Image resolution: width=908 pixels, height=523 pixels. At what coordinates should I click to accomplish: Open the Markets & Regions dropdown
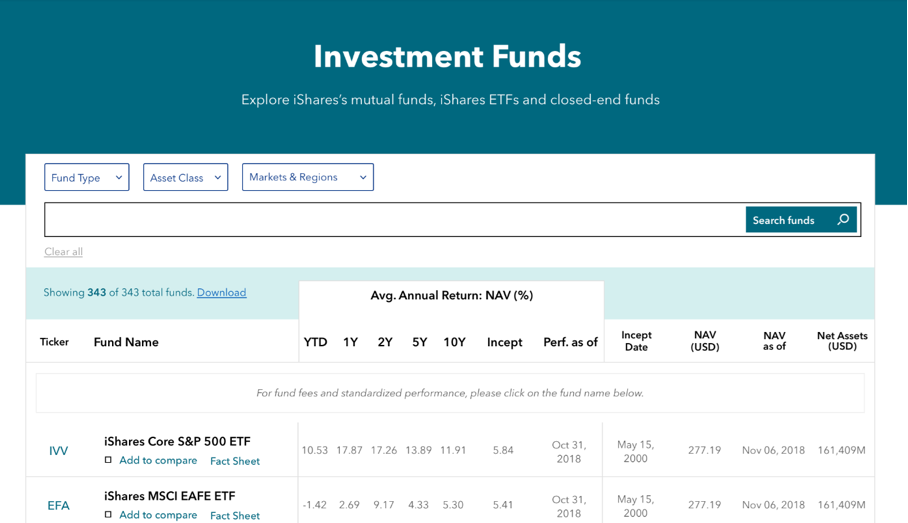[x=308, y=177]
